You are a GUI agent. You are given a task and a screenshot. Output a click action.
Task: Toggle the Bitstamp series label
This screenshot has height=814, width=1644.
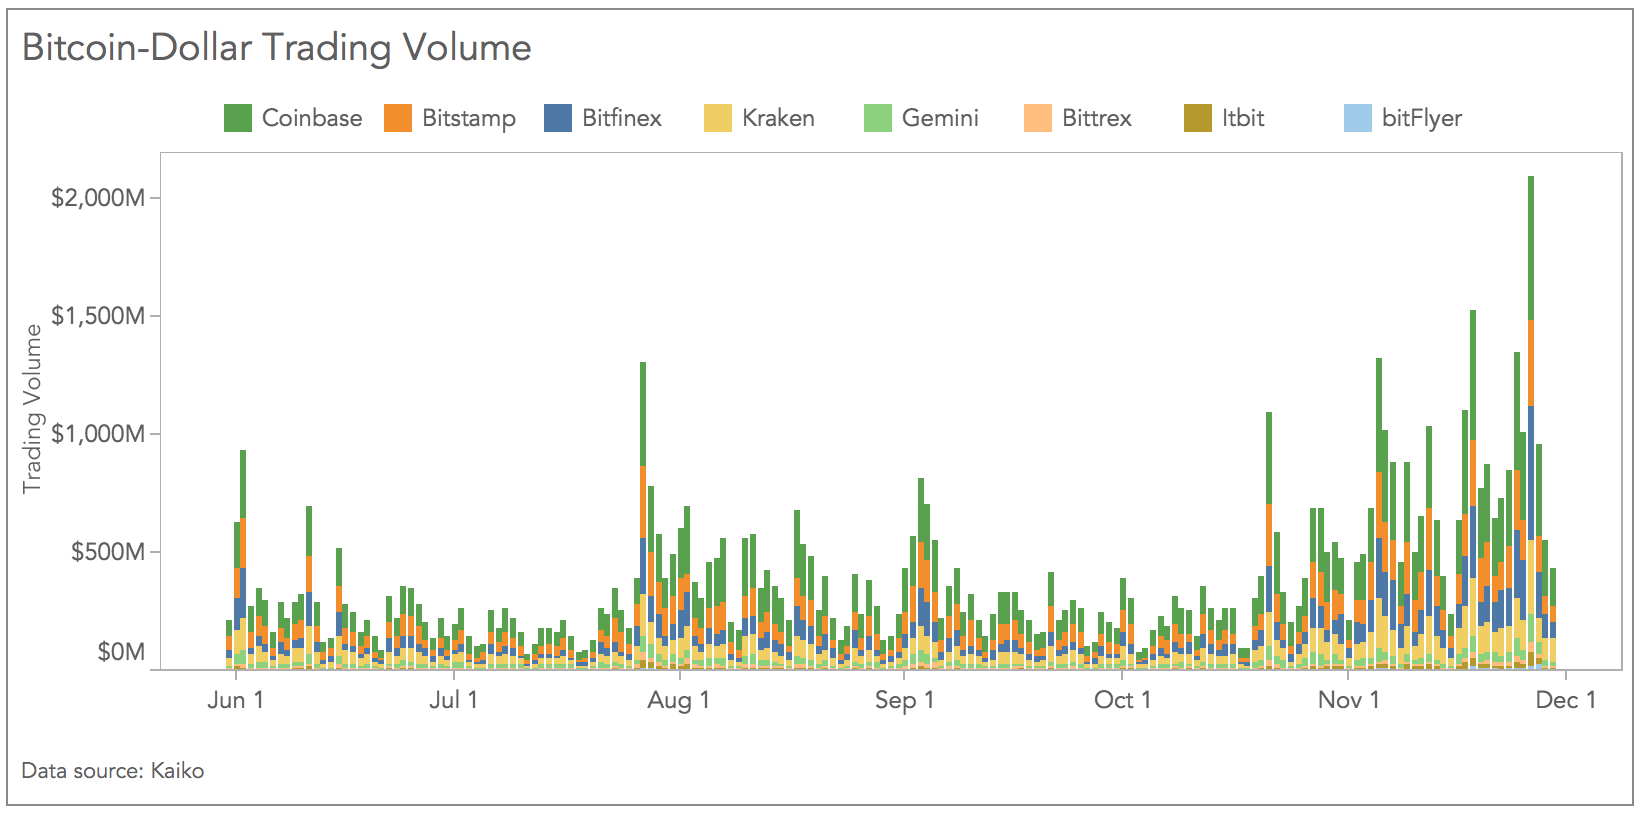click(469, 119)
